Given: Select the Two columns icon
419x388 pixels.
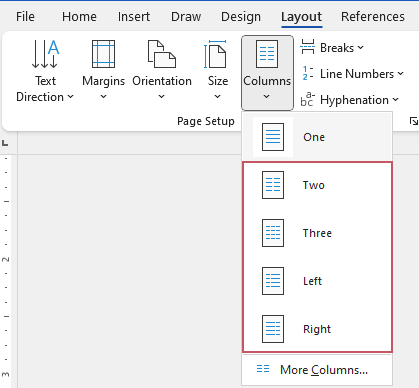Looking at the screenshot, I should tap(273, 185).
